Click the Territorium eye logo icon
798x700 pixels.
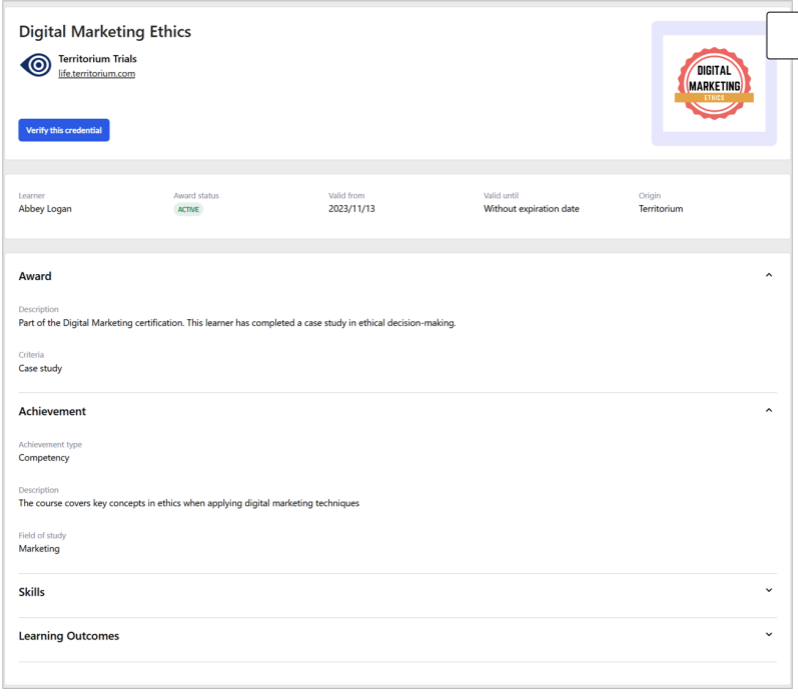click(36, 65)
